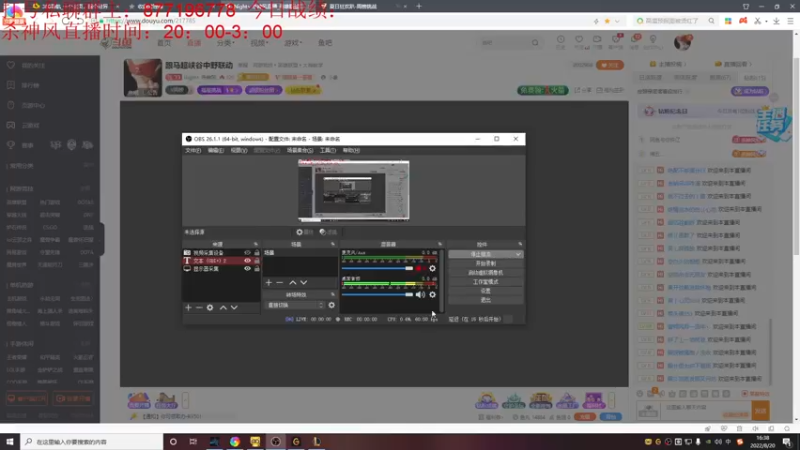Remove the scene with minus icon

[x=280, y=282]
